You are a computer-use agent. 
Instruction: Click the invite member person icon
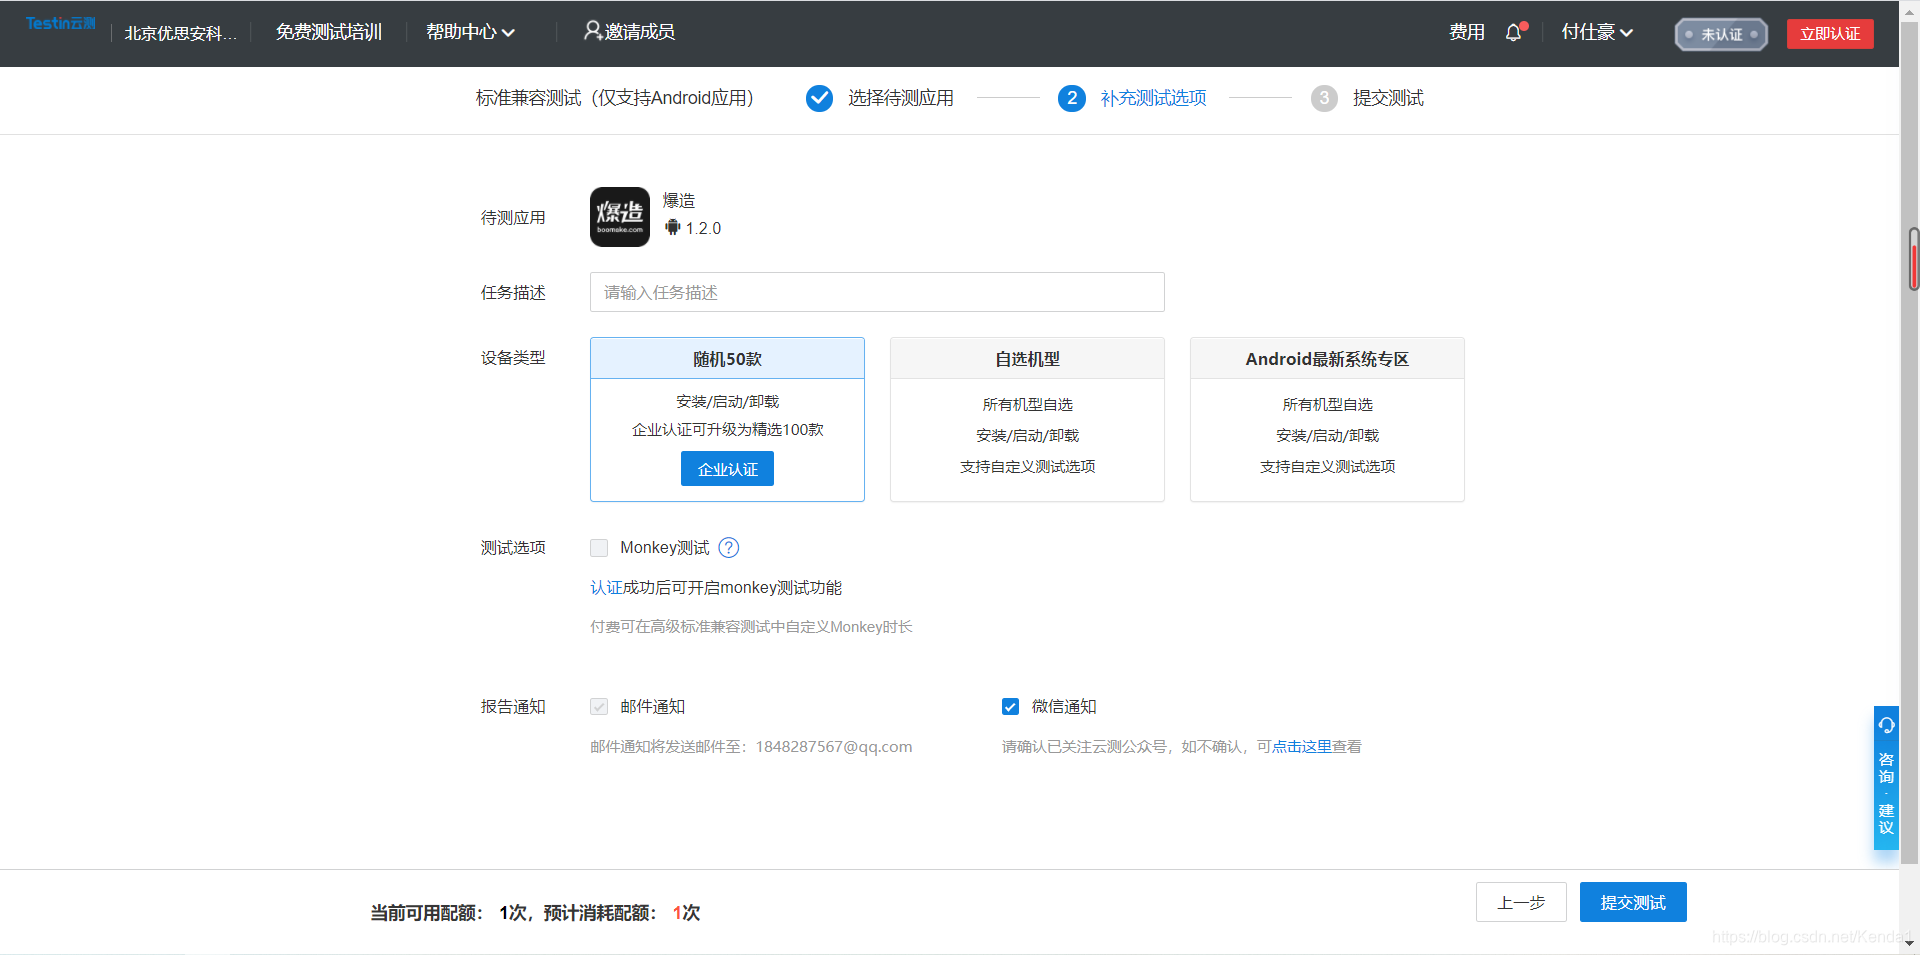[x=593, y=31]
